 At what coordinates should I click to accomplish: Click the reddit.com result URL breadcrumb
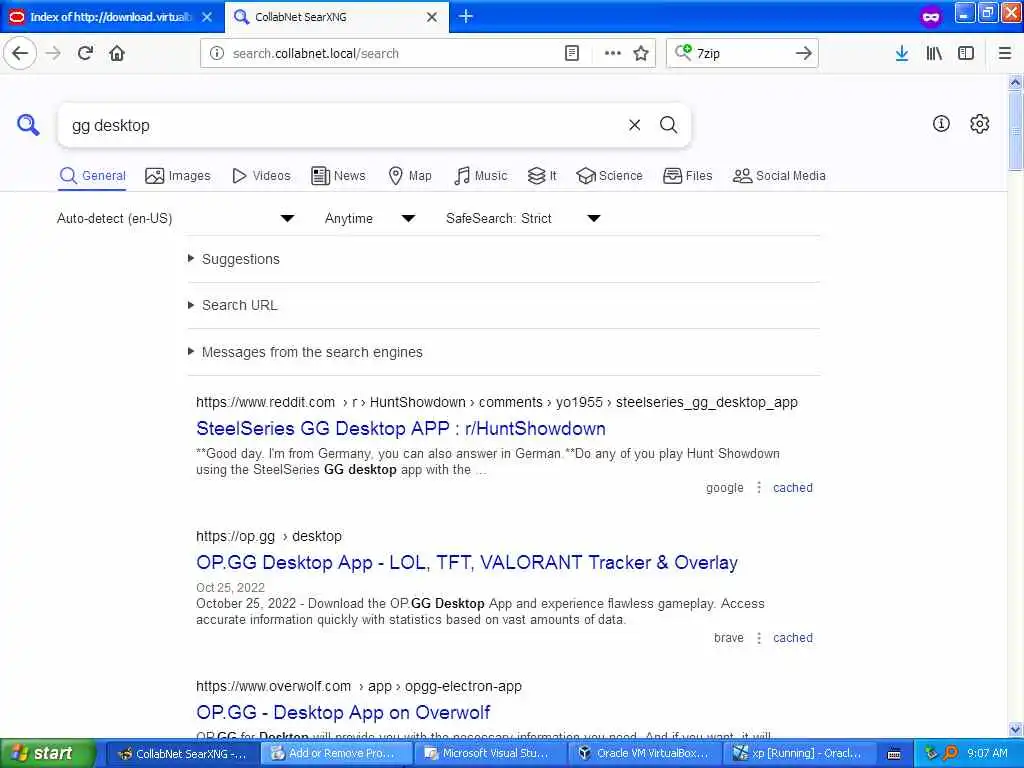(497, 402)
